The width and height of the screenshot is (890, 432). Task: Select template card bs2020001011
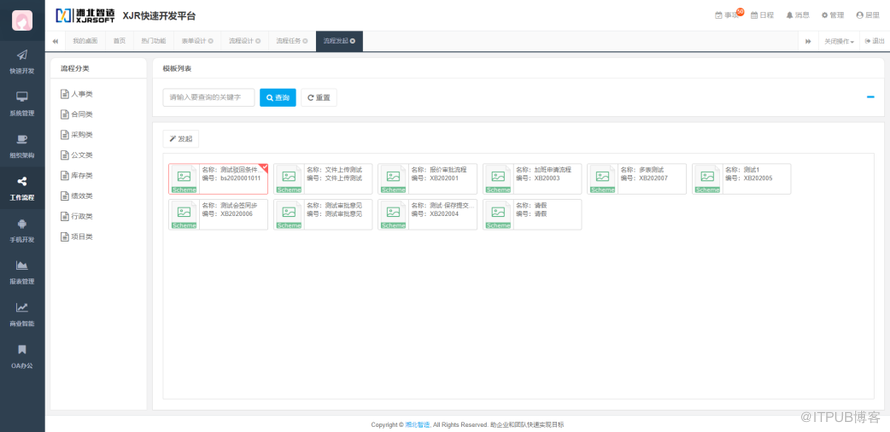click(218, 179)
